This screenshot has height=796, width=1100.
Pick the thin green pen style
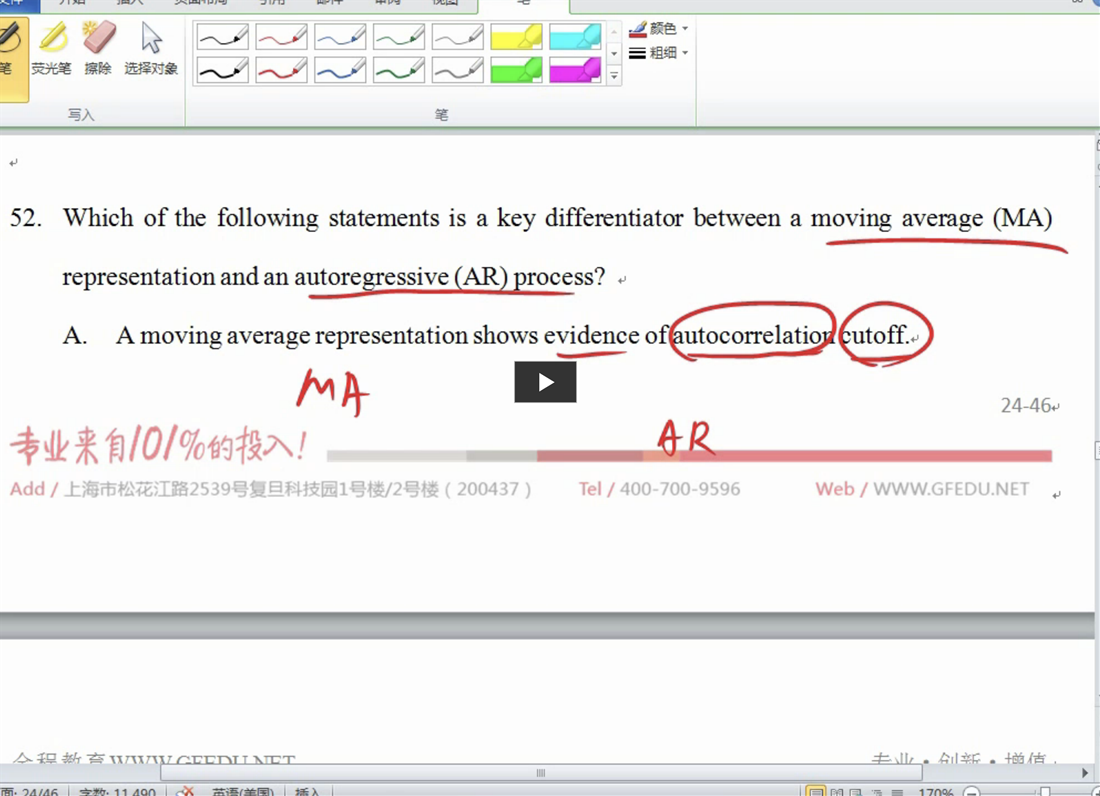399,36
